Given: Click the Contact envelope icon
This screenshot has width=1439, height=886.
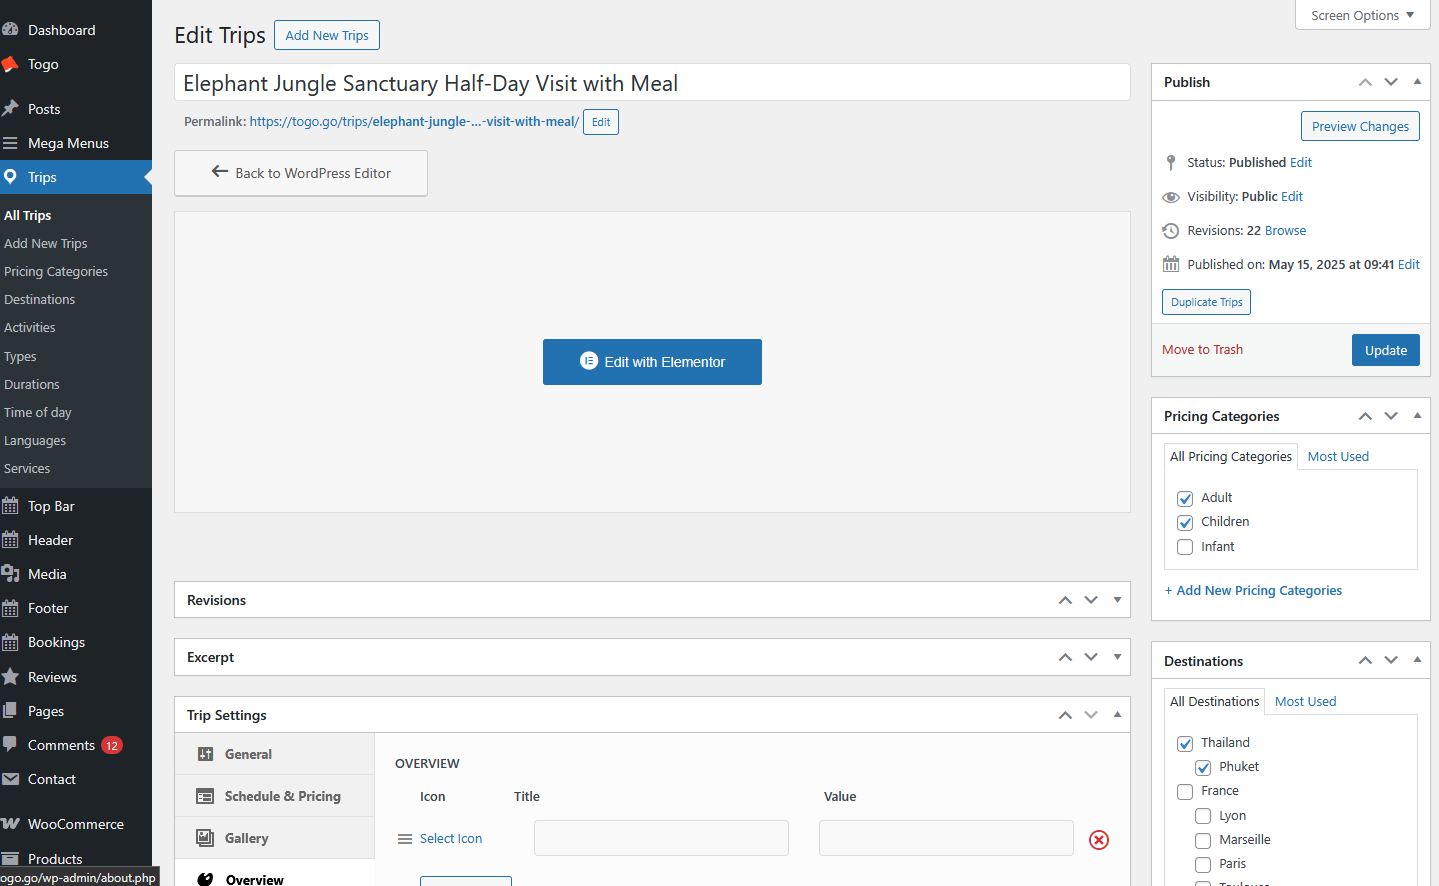Looking at the screenshot, I should (10, 779).
